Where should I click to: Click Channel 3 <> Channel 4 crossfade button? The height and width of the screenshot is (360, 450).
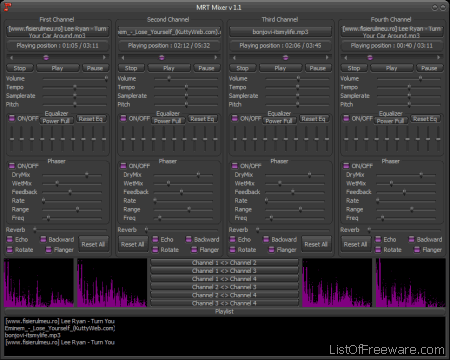coord(224,303)
